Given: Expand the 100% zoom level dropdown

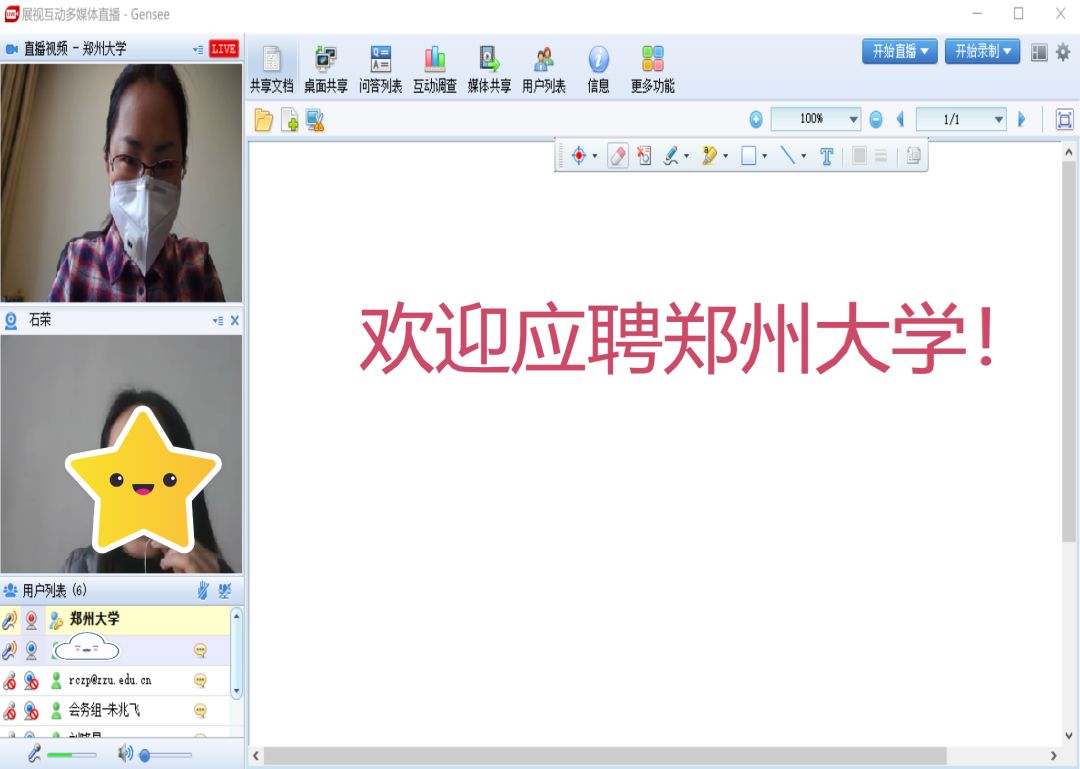Looking at the screenshot, I should pyautogui.click(x=853, y=120).
